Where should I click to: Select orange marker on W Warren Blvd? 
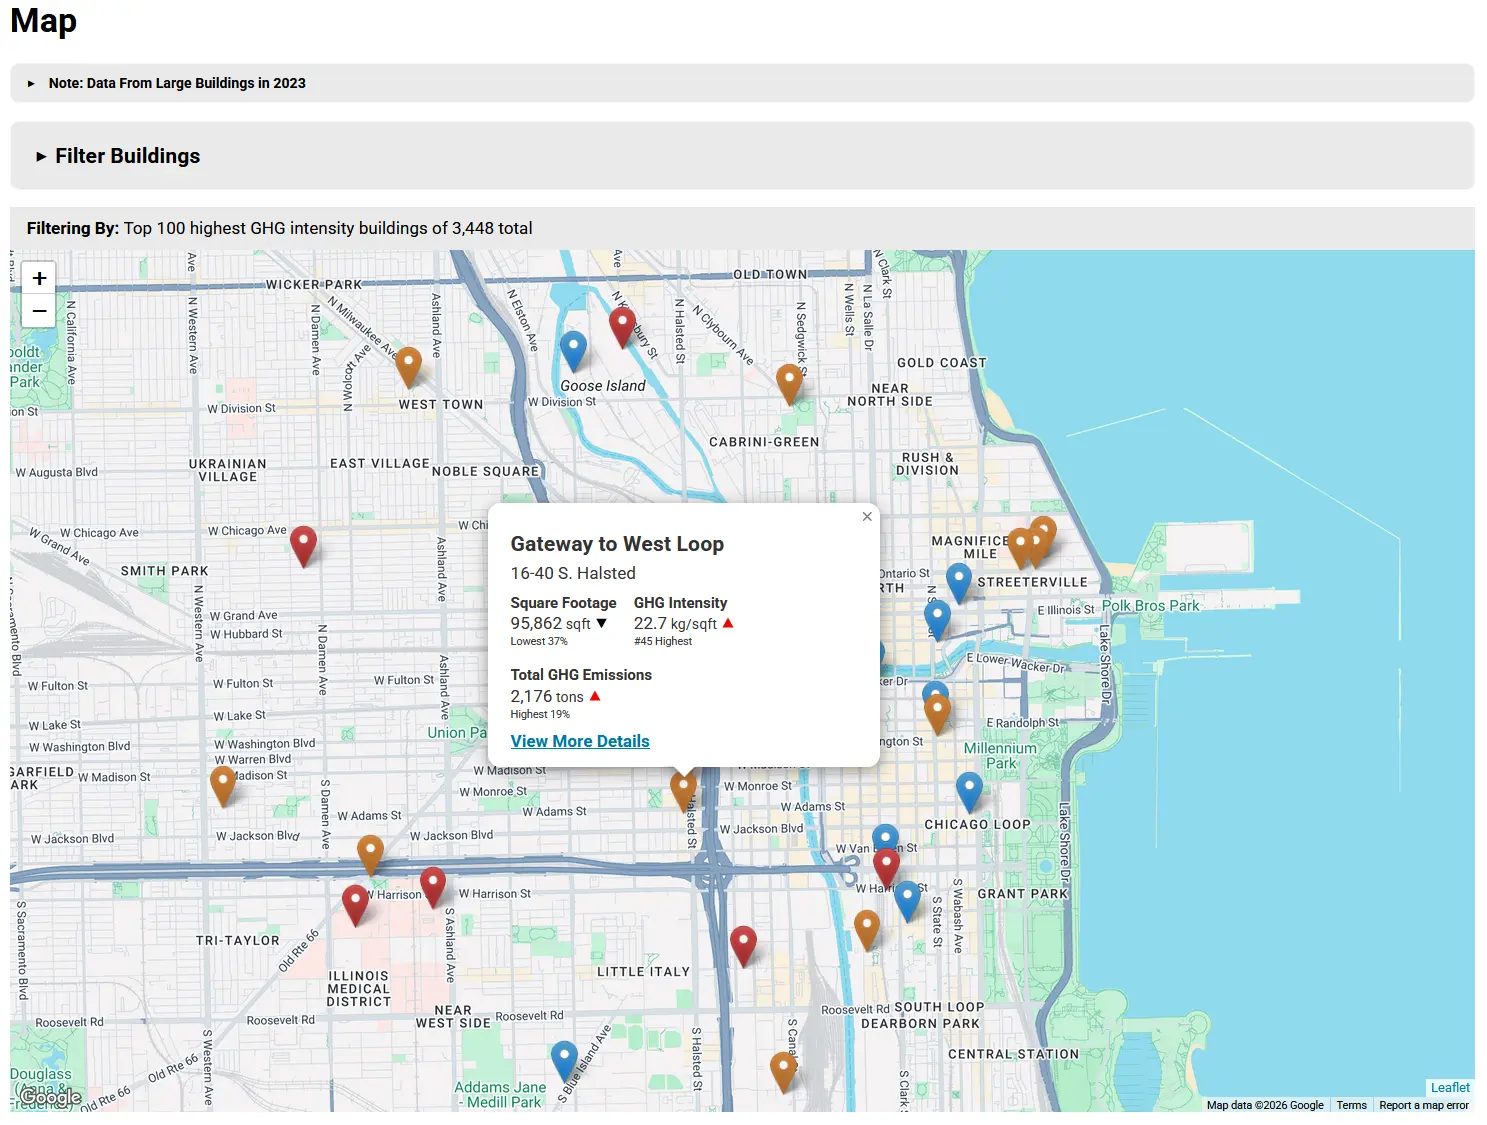[x=223, y=785]
